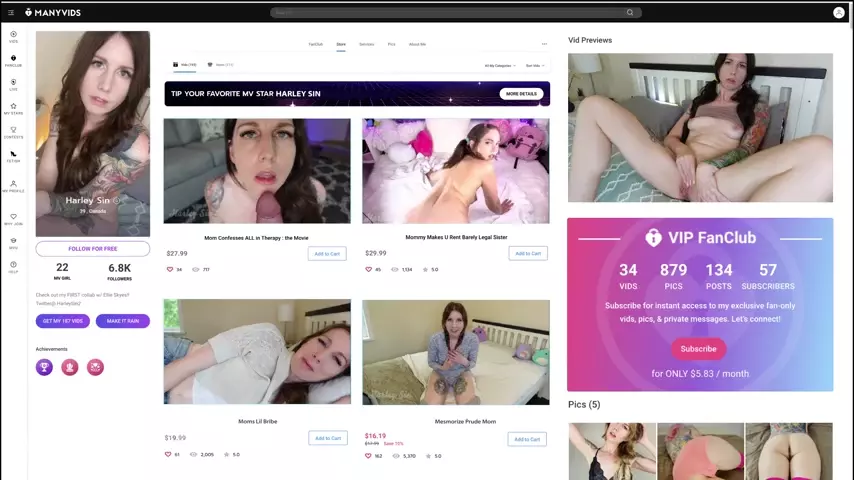The width and height of the screenshot is (854, 480).
Task: Open MV Stars in the sidebar
Action: coord(13,108)
